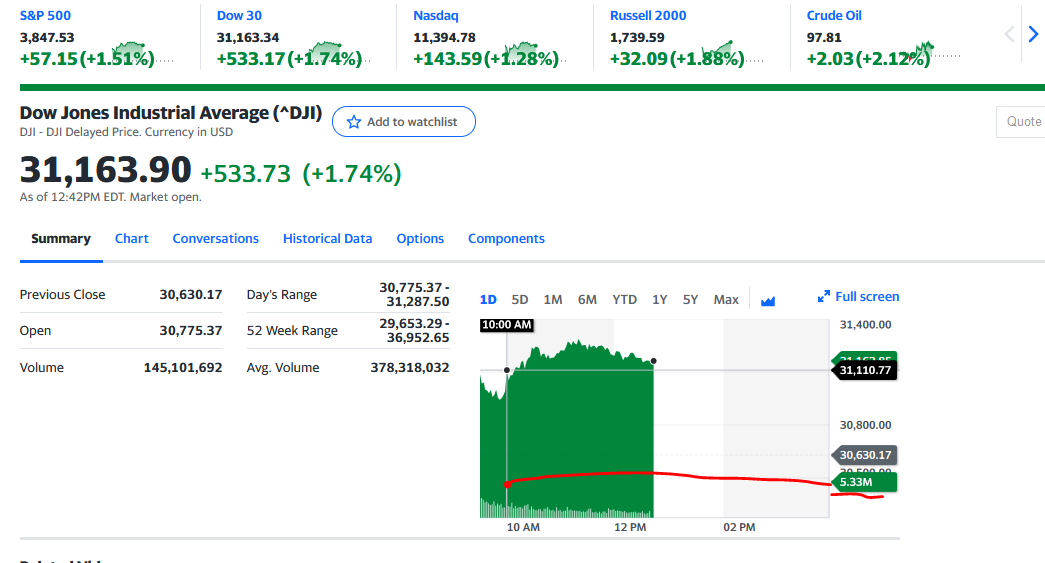Click the Dow Jones Industrial Average heading
The width and height of the screenshot is (1045, 563).
pyautogui.click(x=171, y=113)
